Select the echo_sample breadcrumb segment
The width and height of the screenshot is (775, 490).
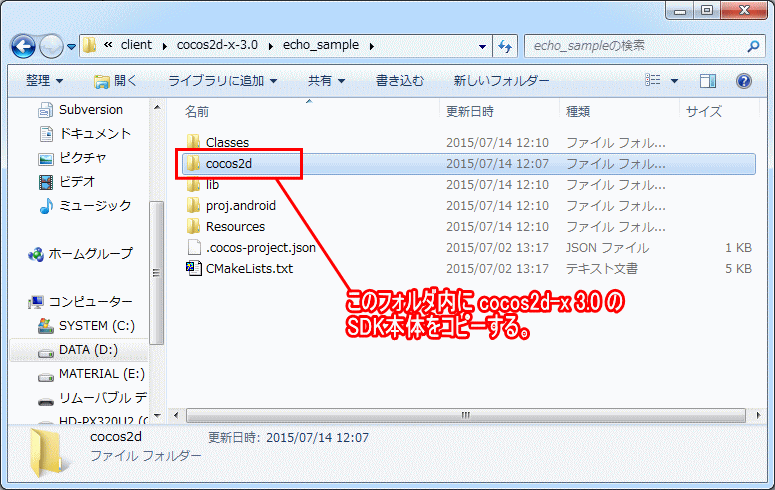click(x=321, y=45)
